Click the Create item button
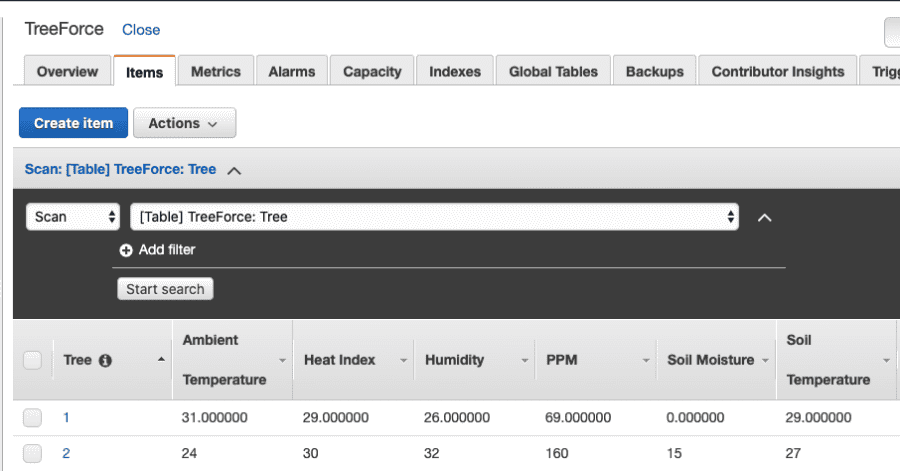This screenshot has width=900, height=471. coord(73,123)
